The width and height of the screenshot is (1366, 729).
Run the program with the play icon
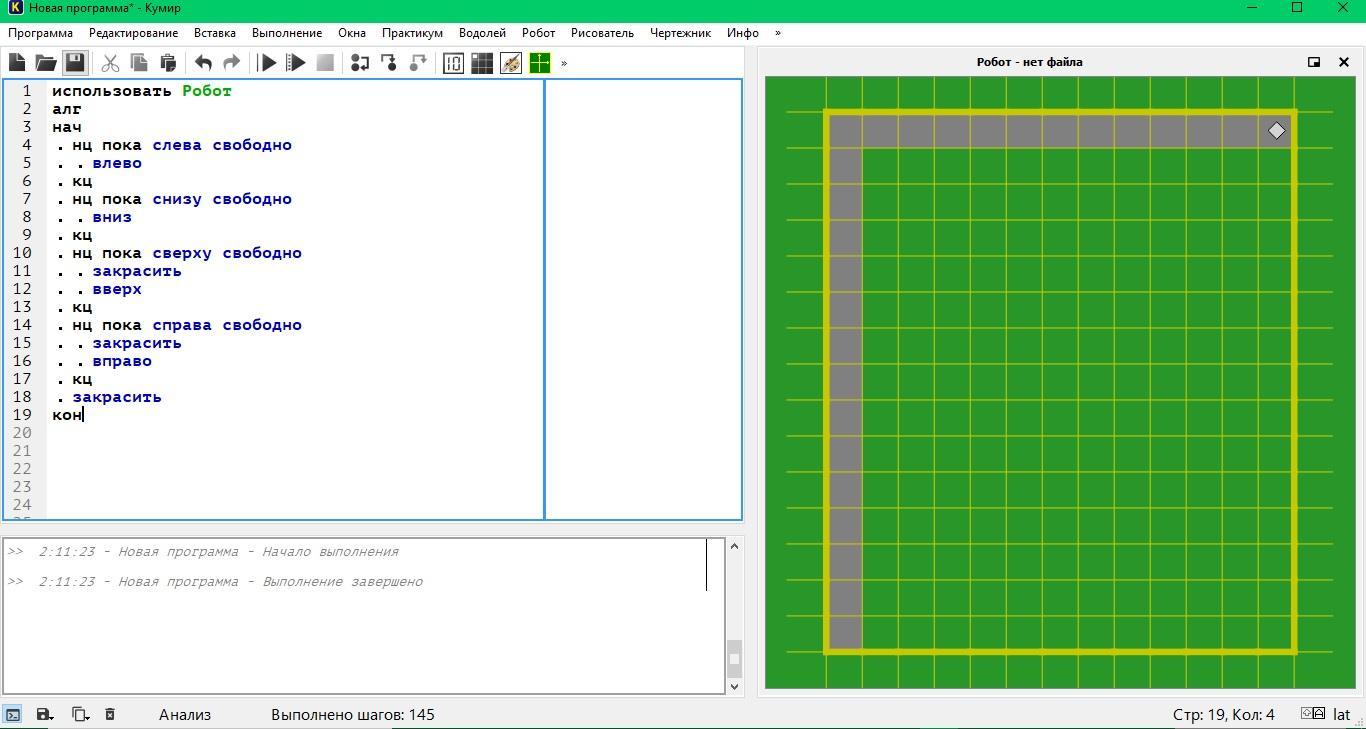(267, 63)
